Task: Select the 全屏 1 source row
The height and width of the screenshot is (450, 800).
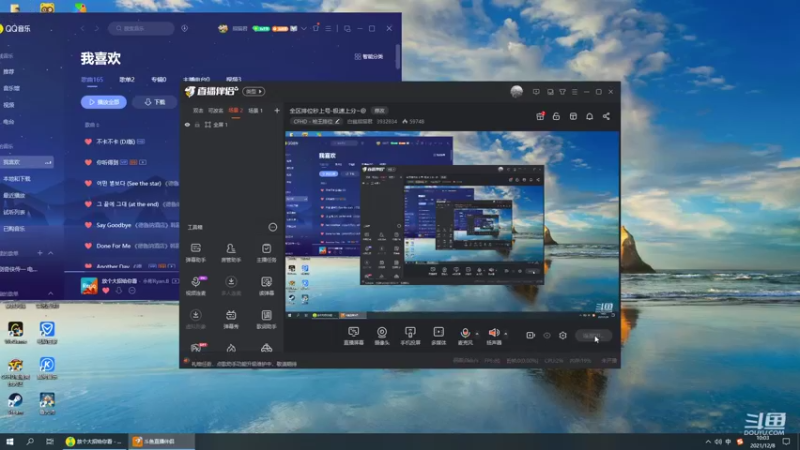Action: pyautogui.click(x=232, y=124)
